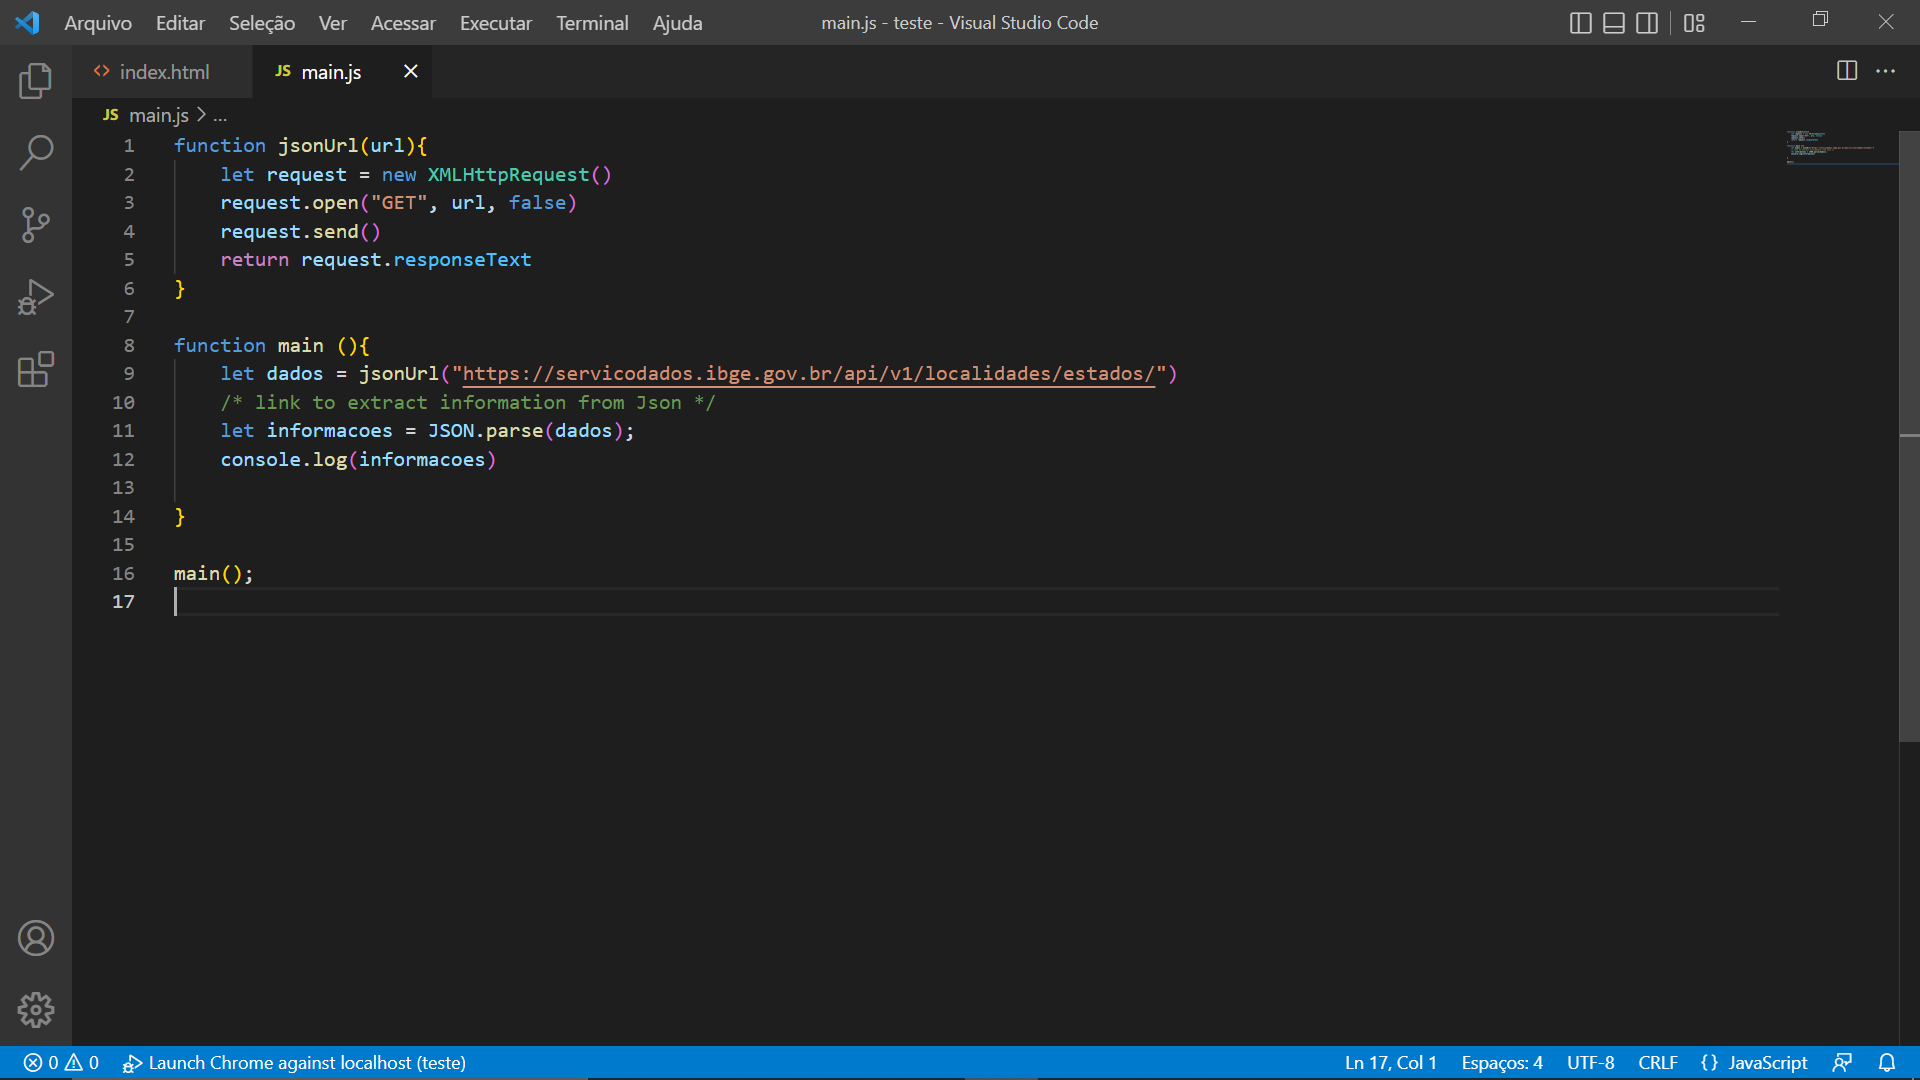Open the Terminal menu
Viewport: 1920px width, 1080px height.
(x=592, y=23)
